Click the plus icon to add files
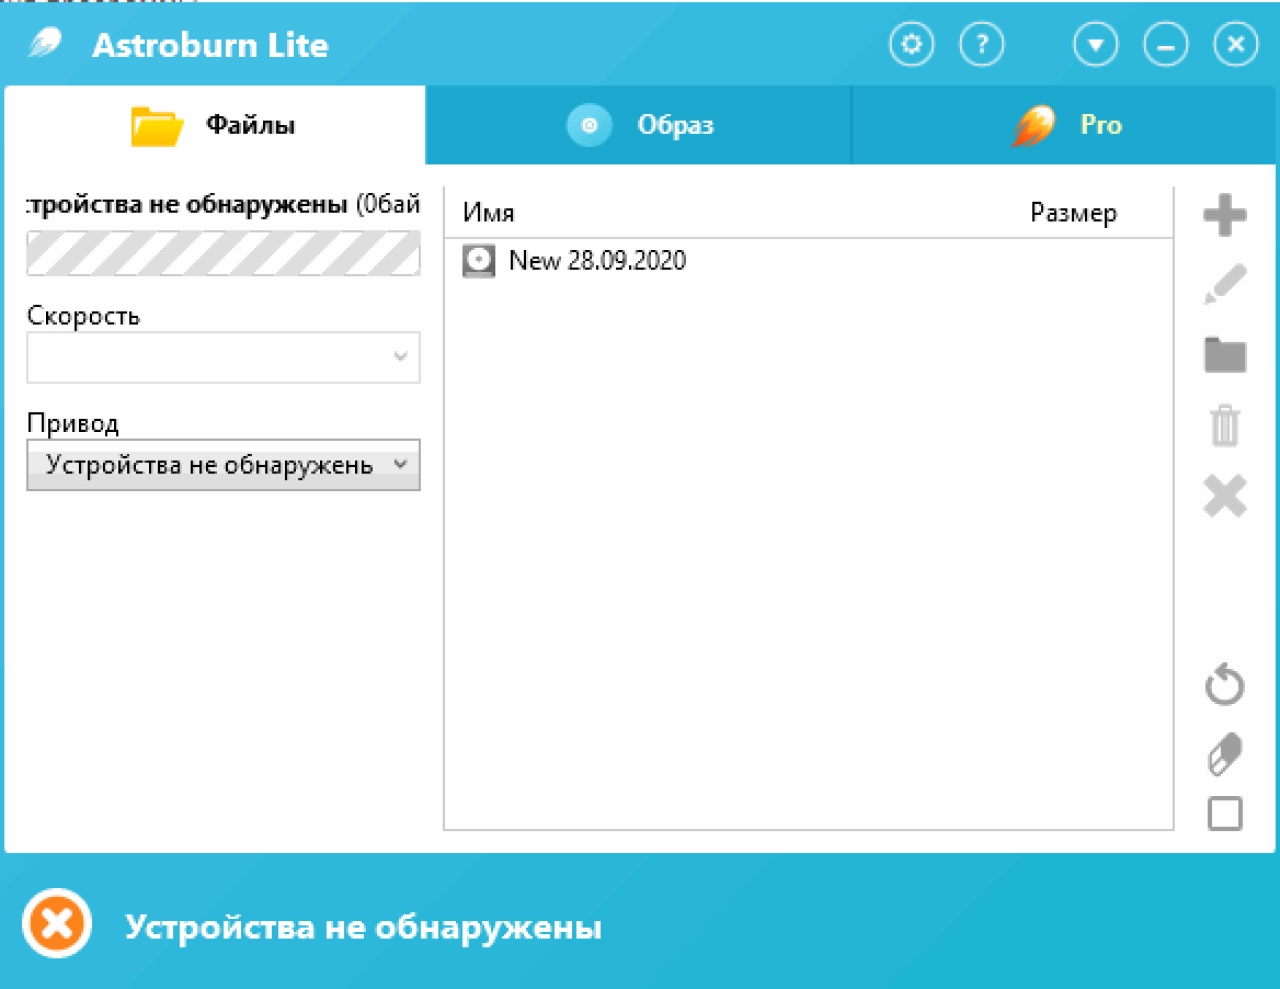 point(1225,215)
